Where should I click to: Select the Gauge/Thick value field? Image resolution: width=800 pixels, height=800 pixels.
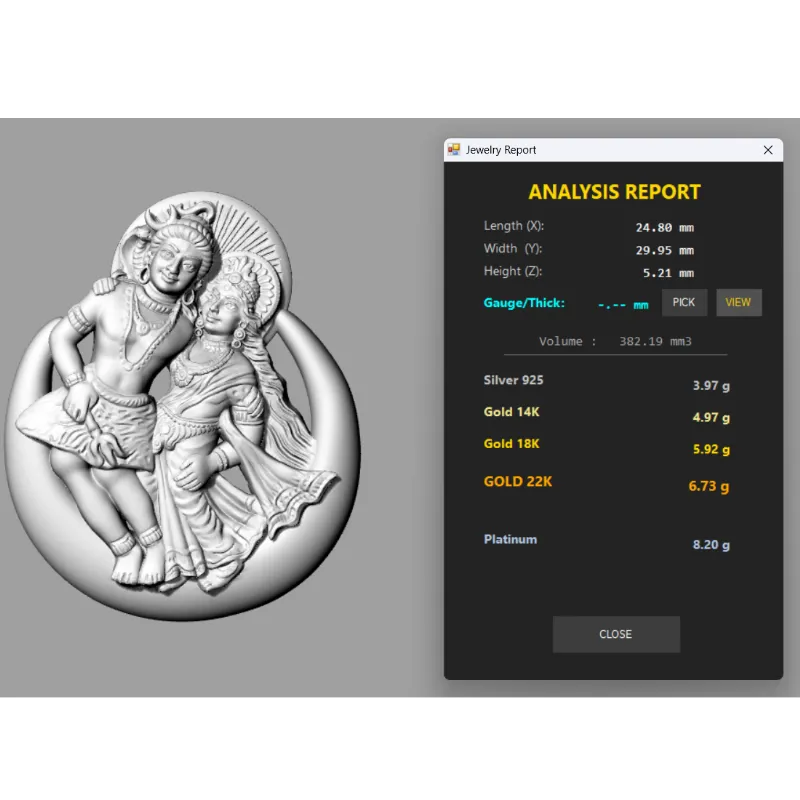coord(623,304)
